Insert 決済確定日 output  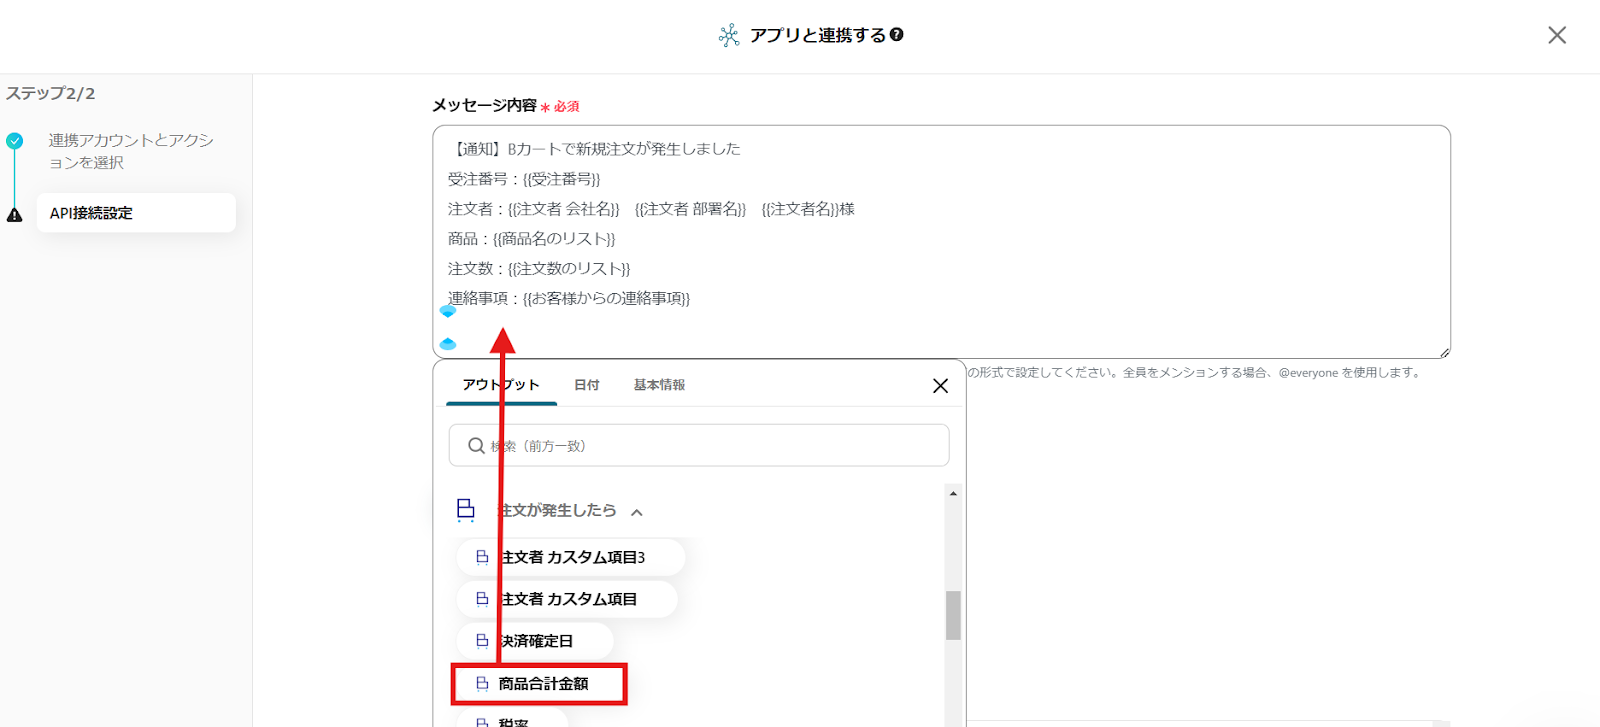pyautogui.click(x=535, y=641)
